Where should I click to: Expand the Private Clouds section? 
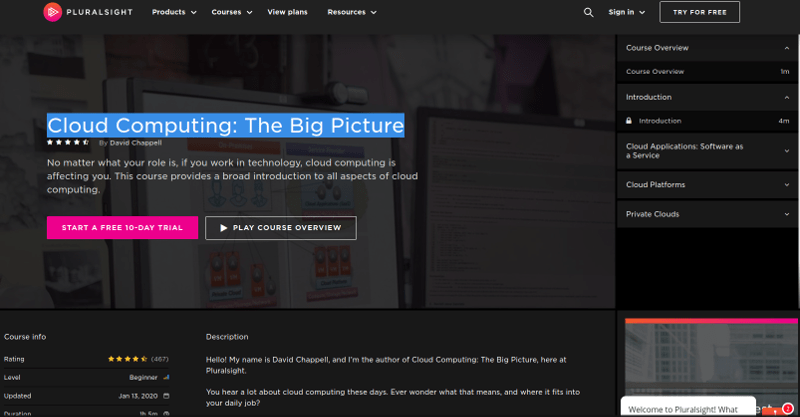point(708,214)
